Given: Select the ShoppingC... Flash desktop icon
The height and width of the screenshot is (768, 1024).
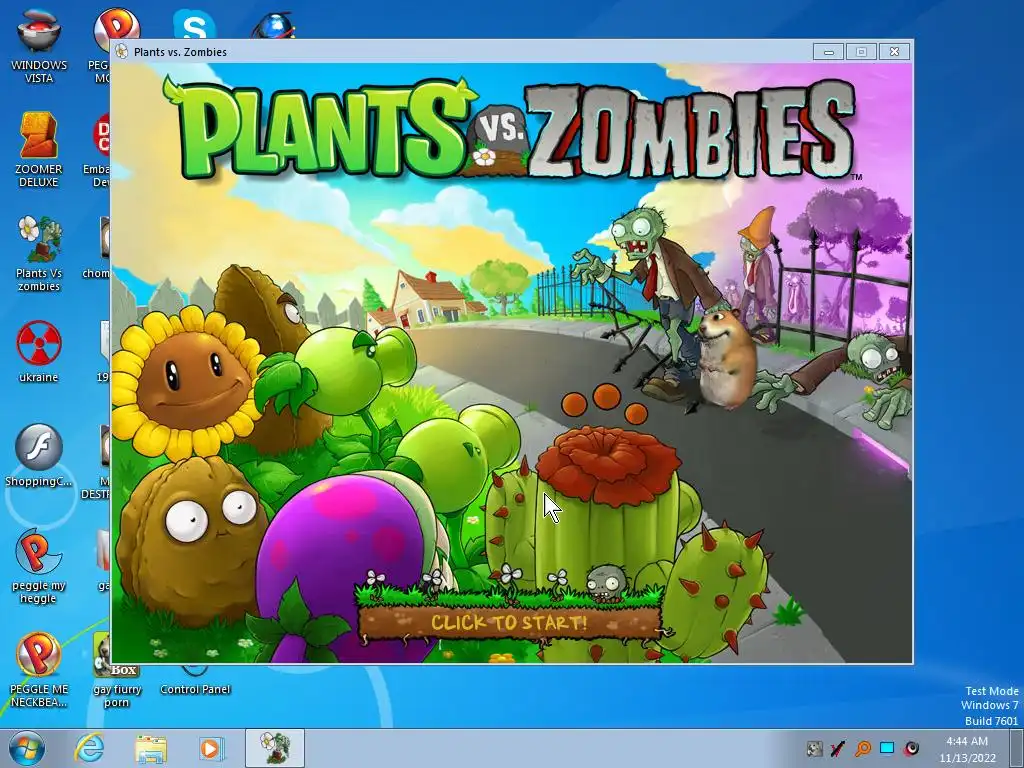Looking at the screenshot, I should point(39,455).
